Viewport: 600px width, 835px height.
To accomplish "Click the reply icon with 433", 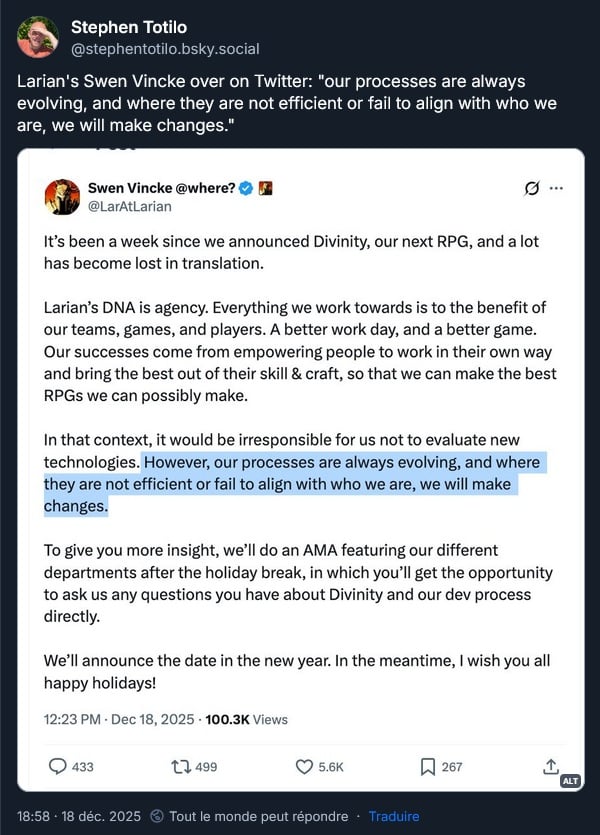I will (x=58, y=767).
